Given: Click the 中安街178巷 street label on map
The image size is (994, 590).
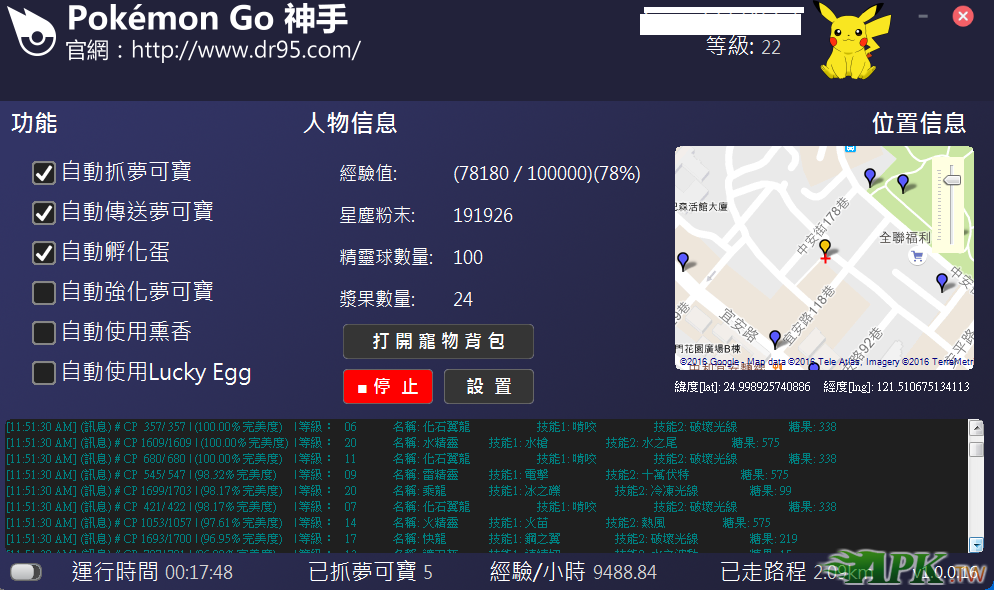Looking at the screenshot, I should 823,226.
